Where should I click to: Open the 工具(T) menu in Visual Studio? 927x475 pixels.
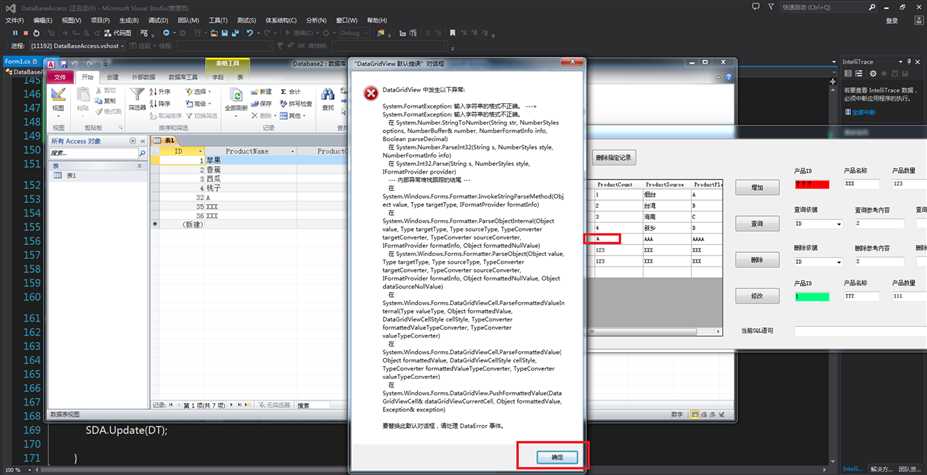218,20
